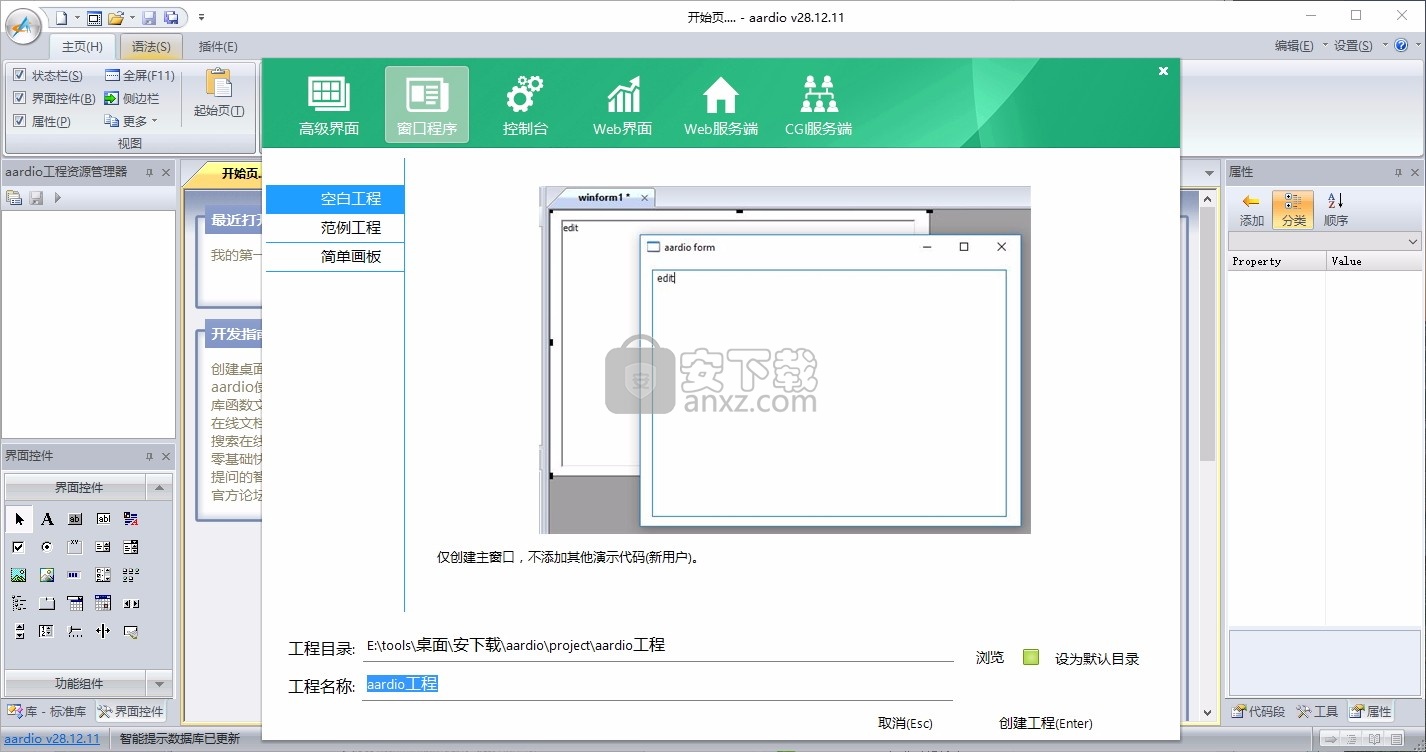
Task: Click the new file icon in quick access toolbar
Action: click(61, 18)
